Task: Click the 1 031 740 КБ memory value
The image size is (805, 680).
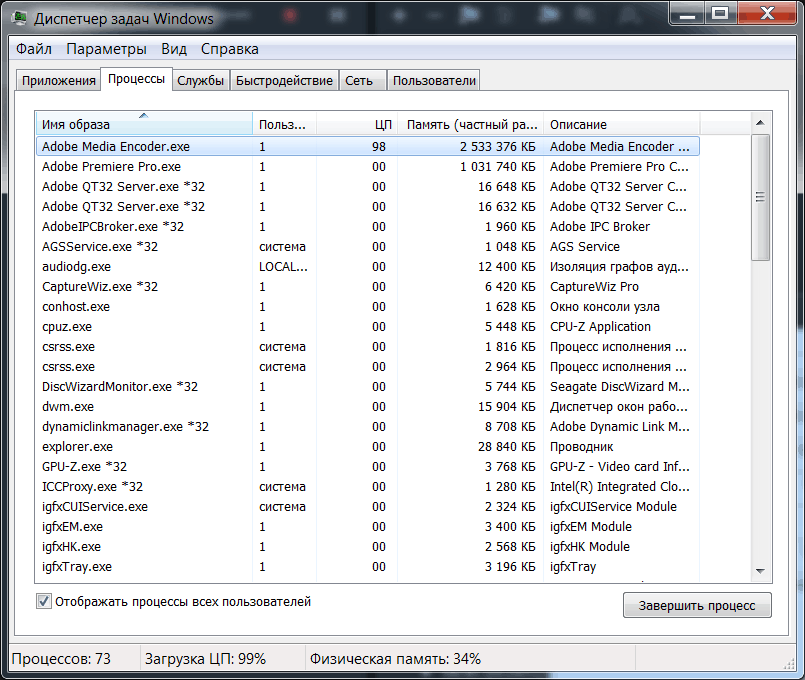Action: click(x=497, y=167)
